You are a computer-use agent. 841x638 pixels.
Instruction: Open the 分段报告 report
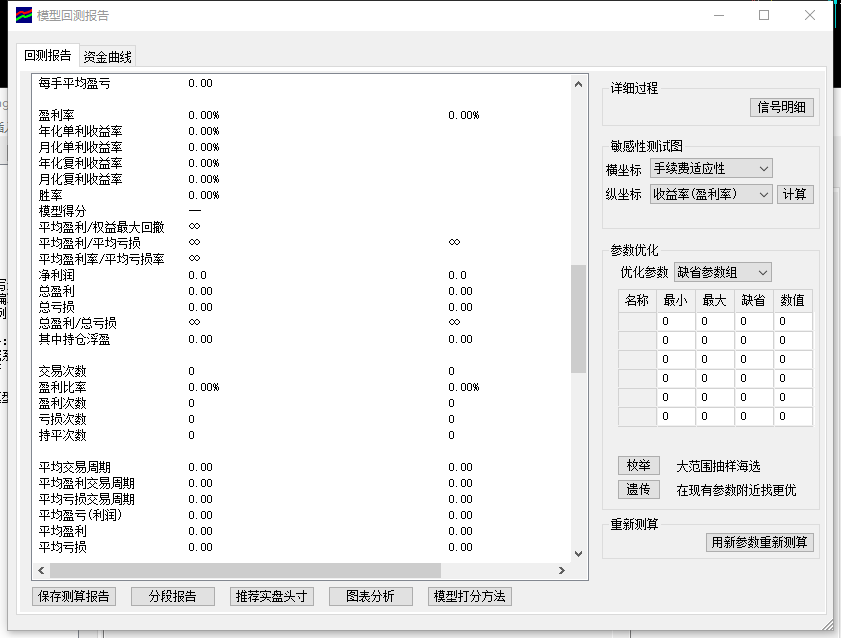tap(173, 596)
